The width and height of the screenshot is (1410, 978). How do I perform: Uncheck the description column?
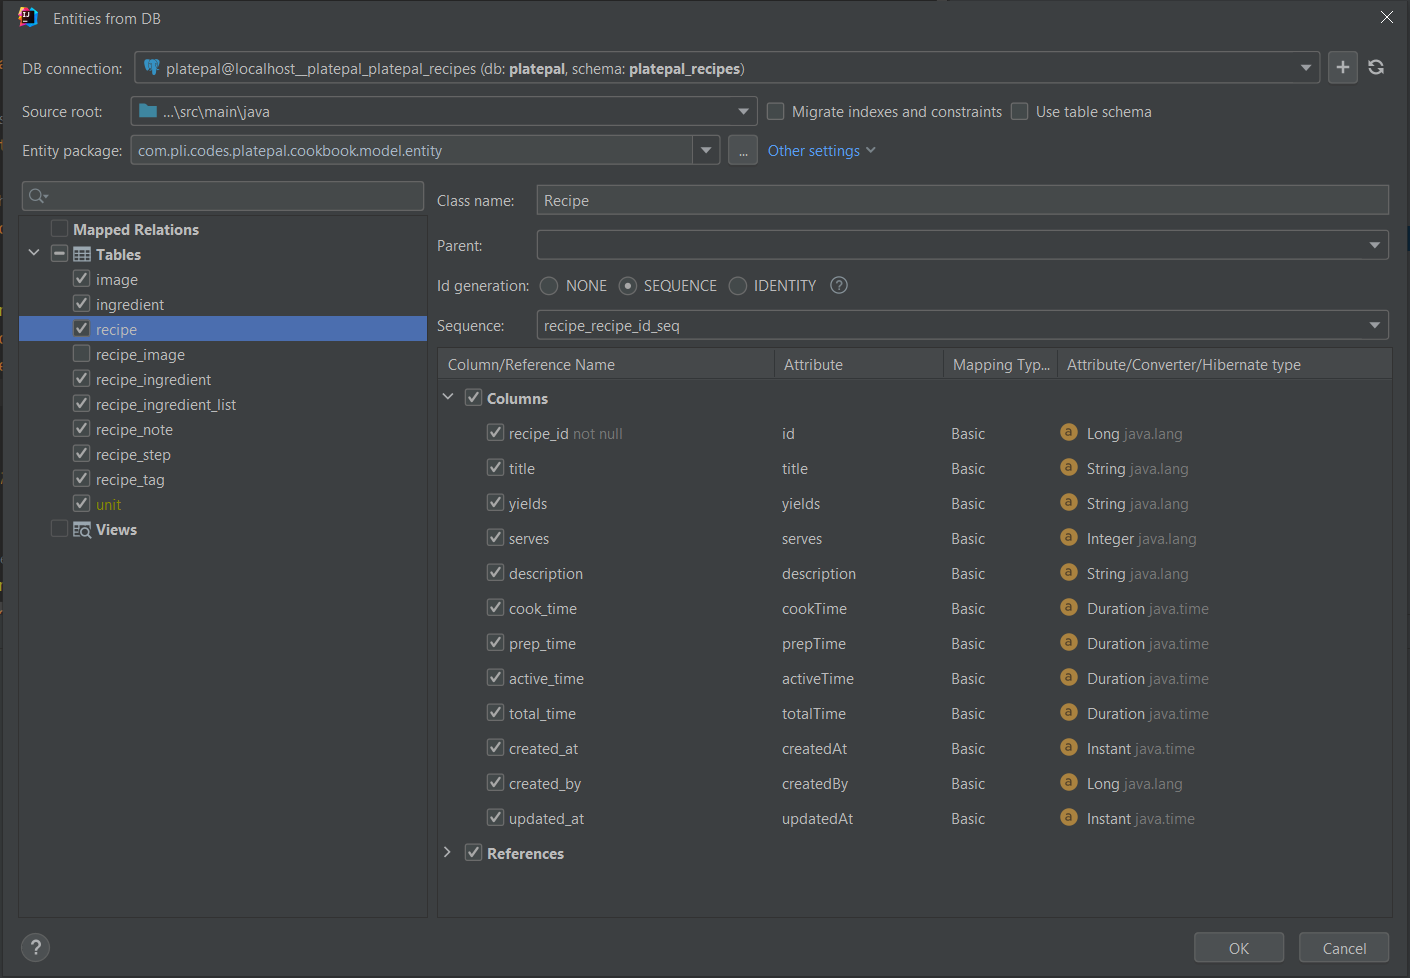(x=495, y=573)
